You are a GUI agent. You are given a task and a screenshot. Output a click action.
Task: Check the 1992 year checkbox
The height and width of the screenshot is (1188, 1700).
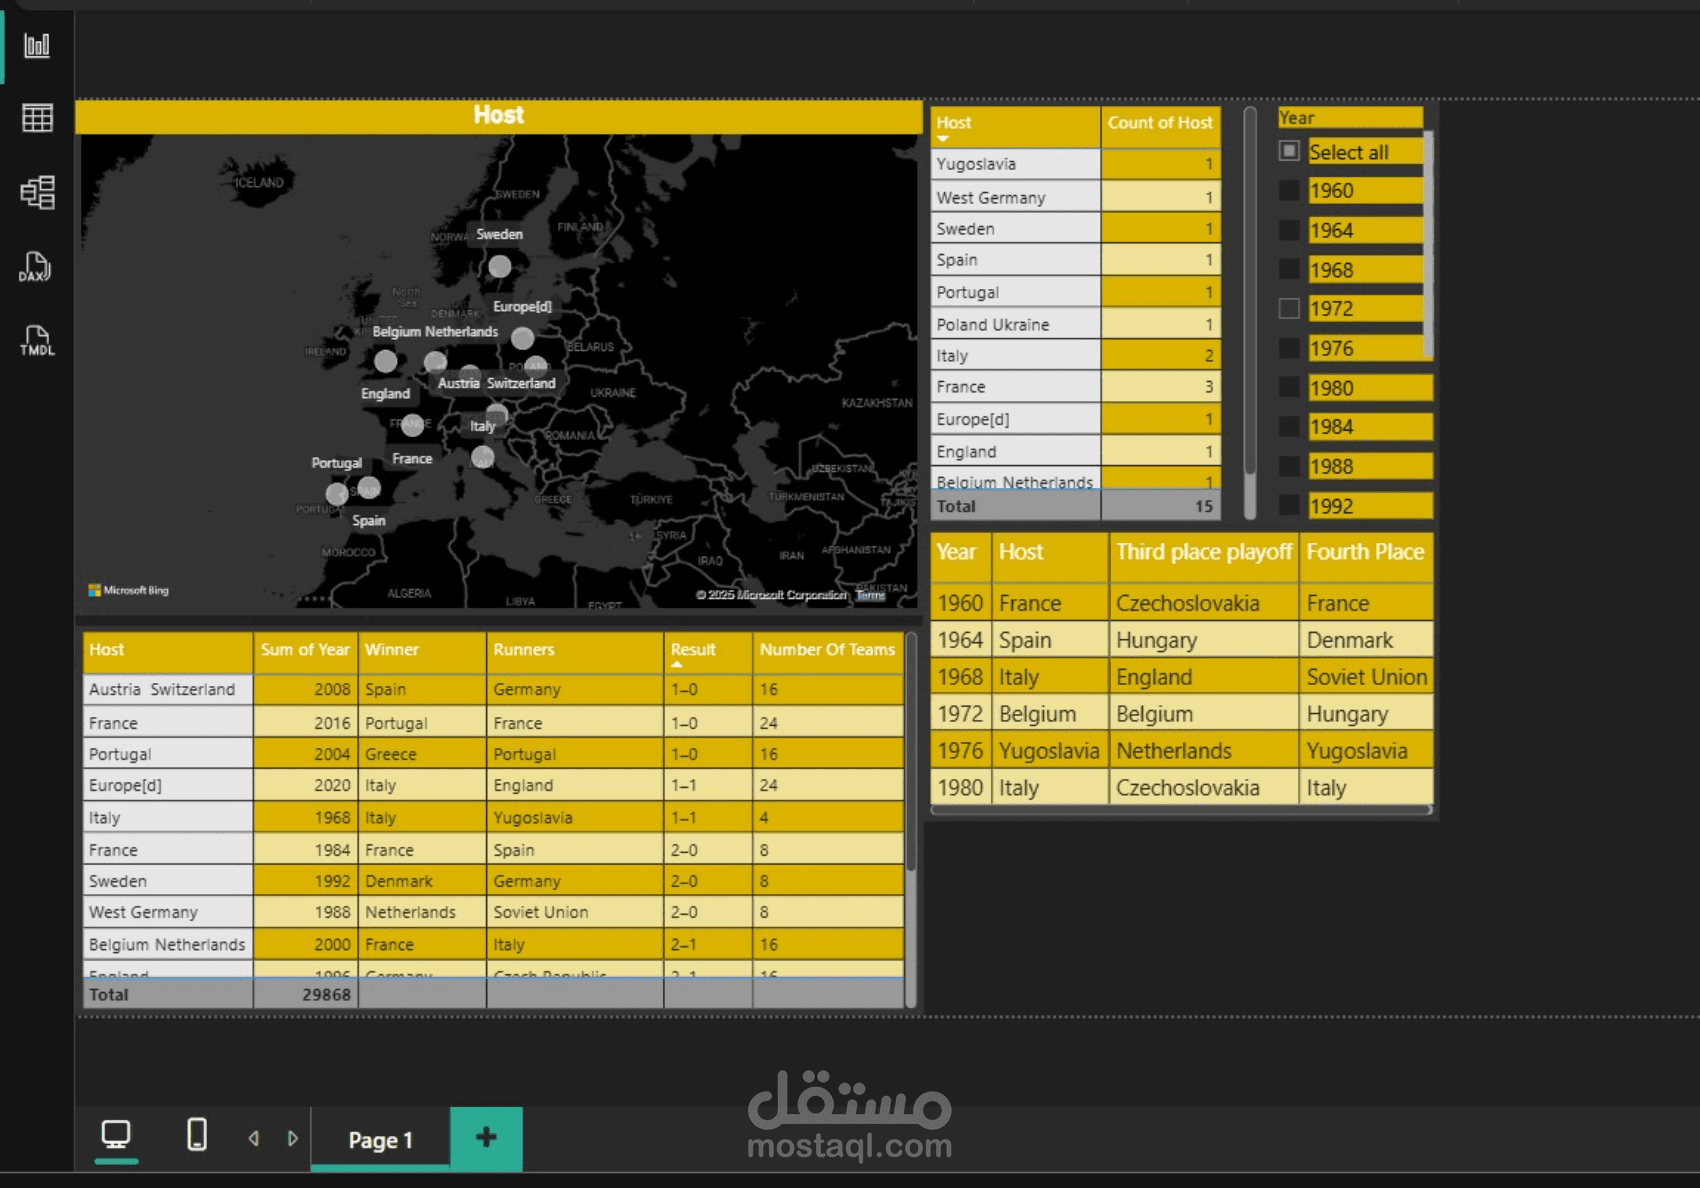point(1289,505)
